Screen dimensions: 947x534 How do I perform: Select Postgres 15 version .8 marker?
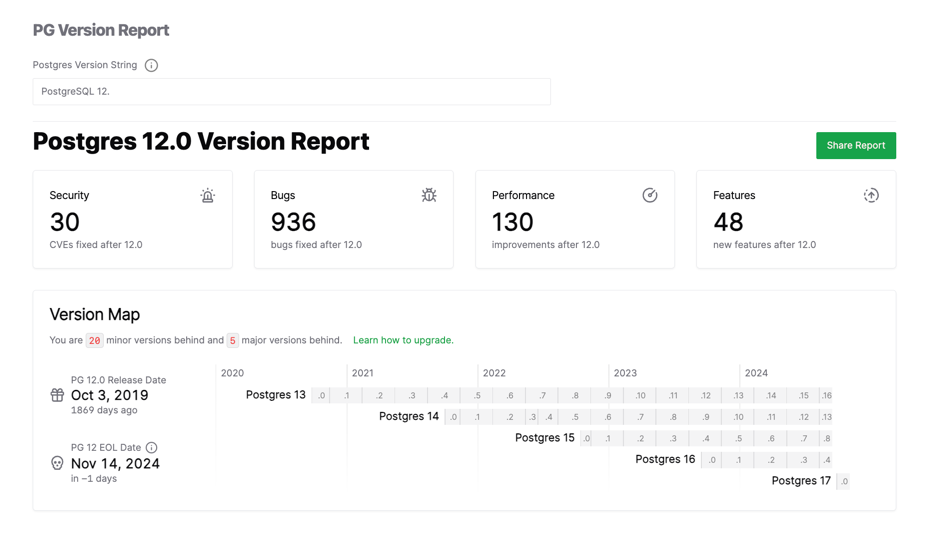(826, 439)
